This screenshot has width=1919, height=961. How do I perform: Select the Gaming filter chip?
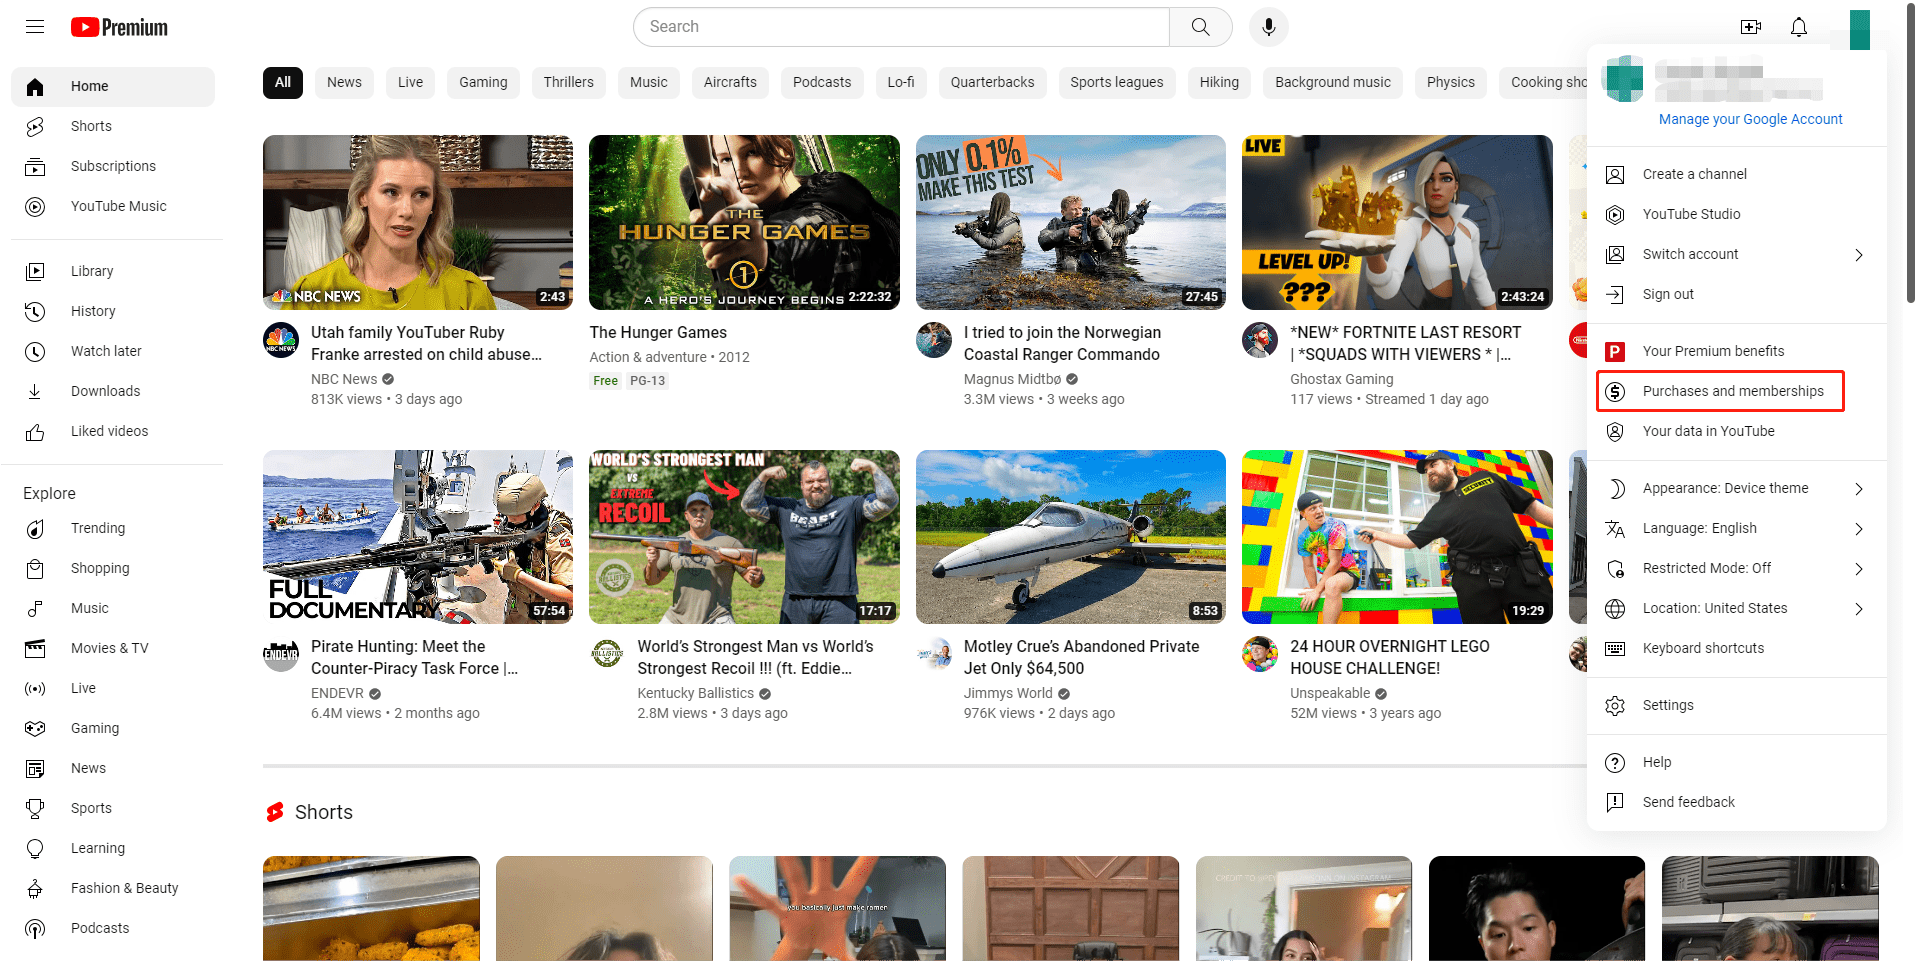click(x=483, y=82)
